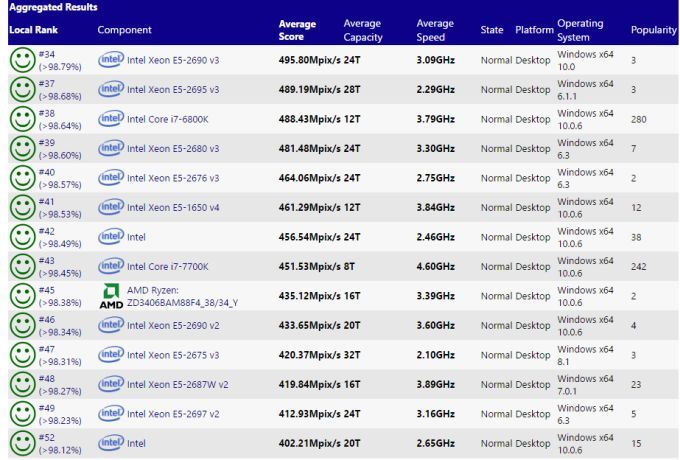Open the Intel Xeon E5-2680 v3 entry
The height and width of the screenshot is (460, 680).
173,149
